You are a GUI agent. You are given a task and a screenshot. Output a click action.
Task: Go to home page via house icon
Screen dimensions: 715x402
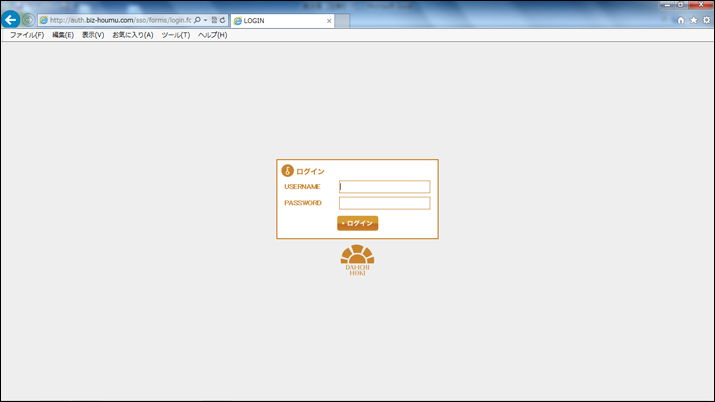(681, 20)
